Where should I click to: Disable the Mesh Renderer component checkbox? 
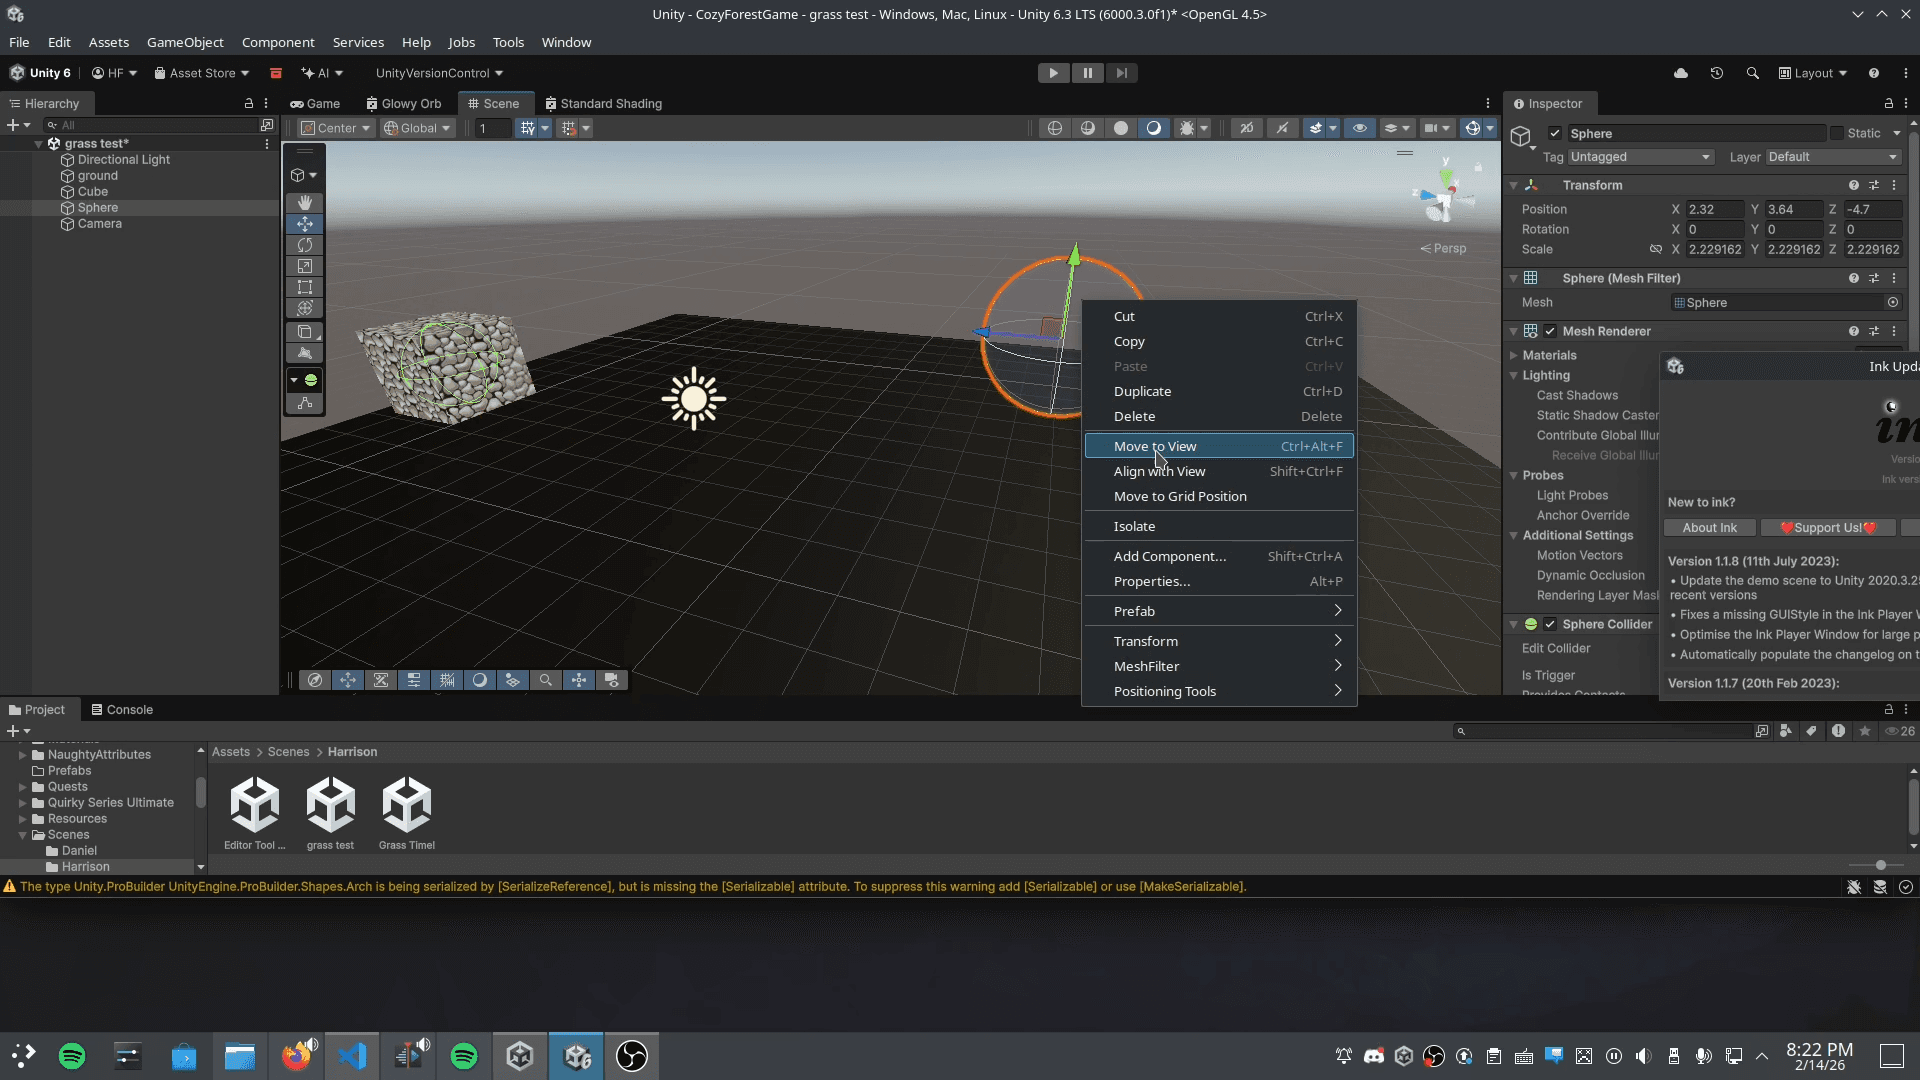click(1550, 331)
